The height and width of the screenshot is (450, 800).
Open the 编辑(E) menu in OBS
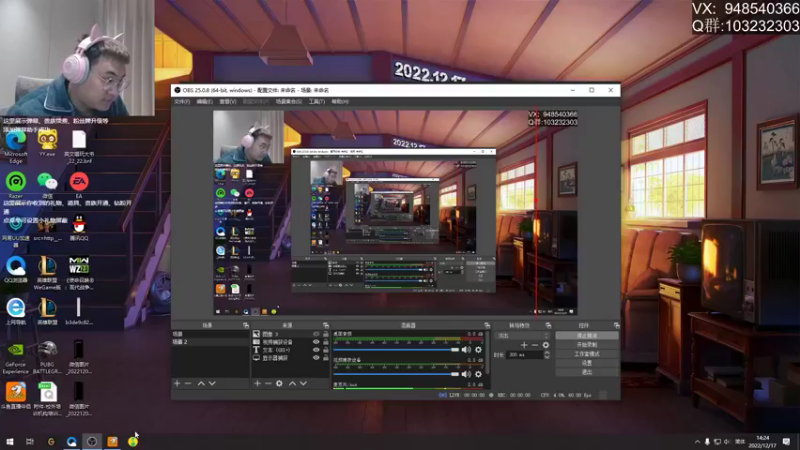point(205,102)
